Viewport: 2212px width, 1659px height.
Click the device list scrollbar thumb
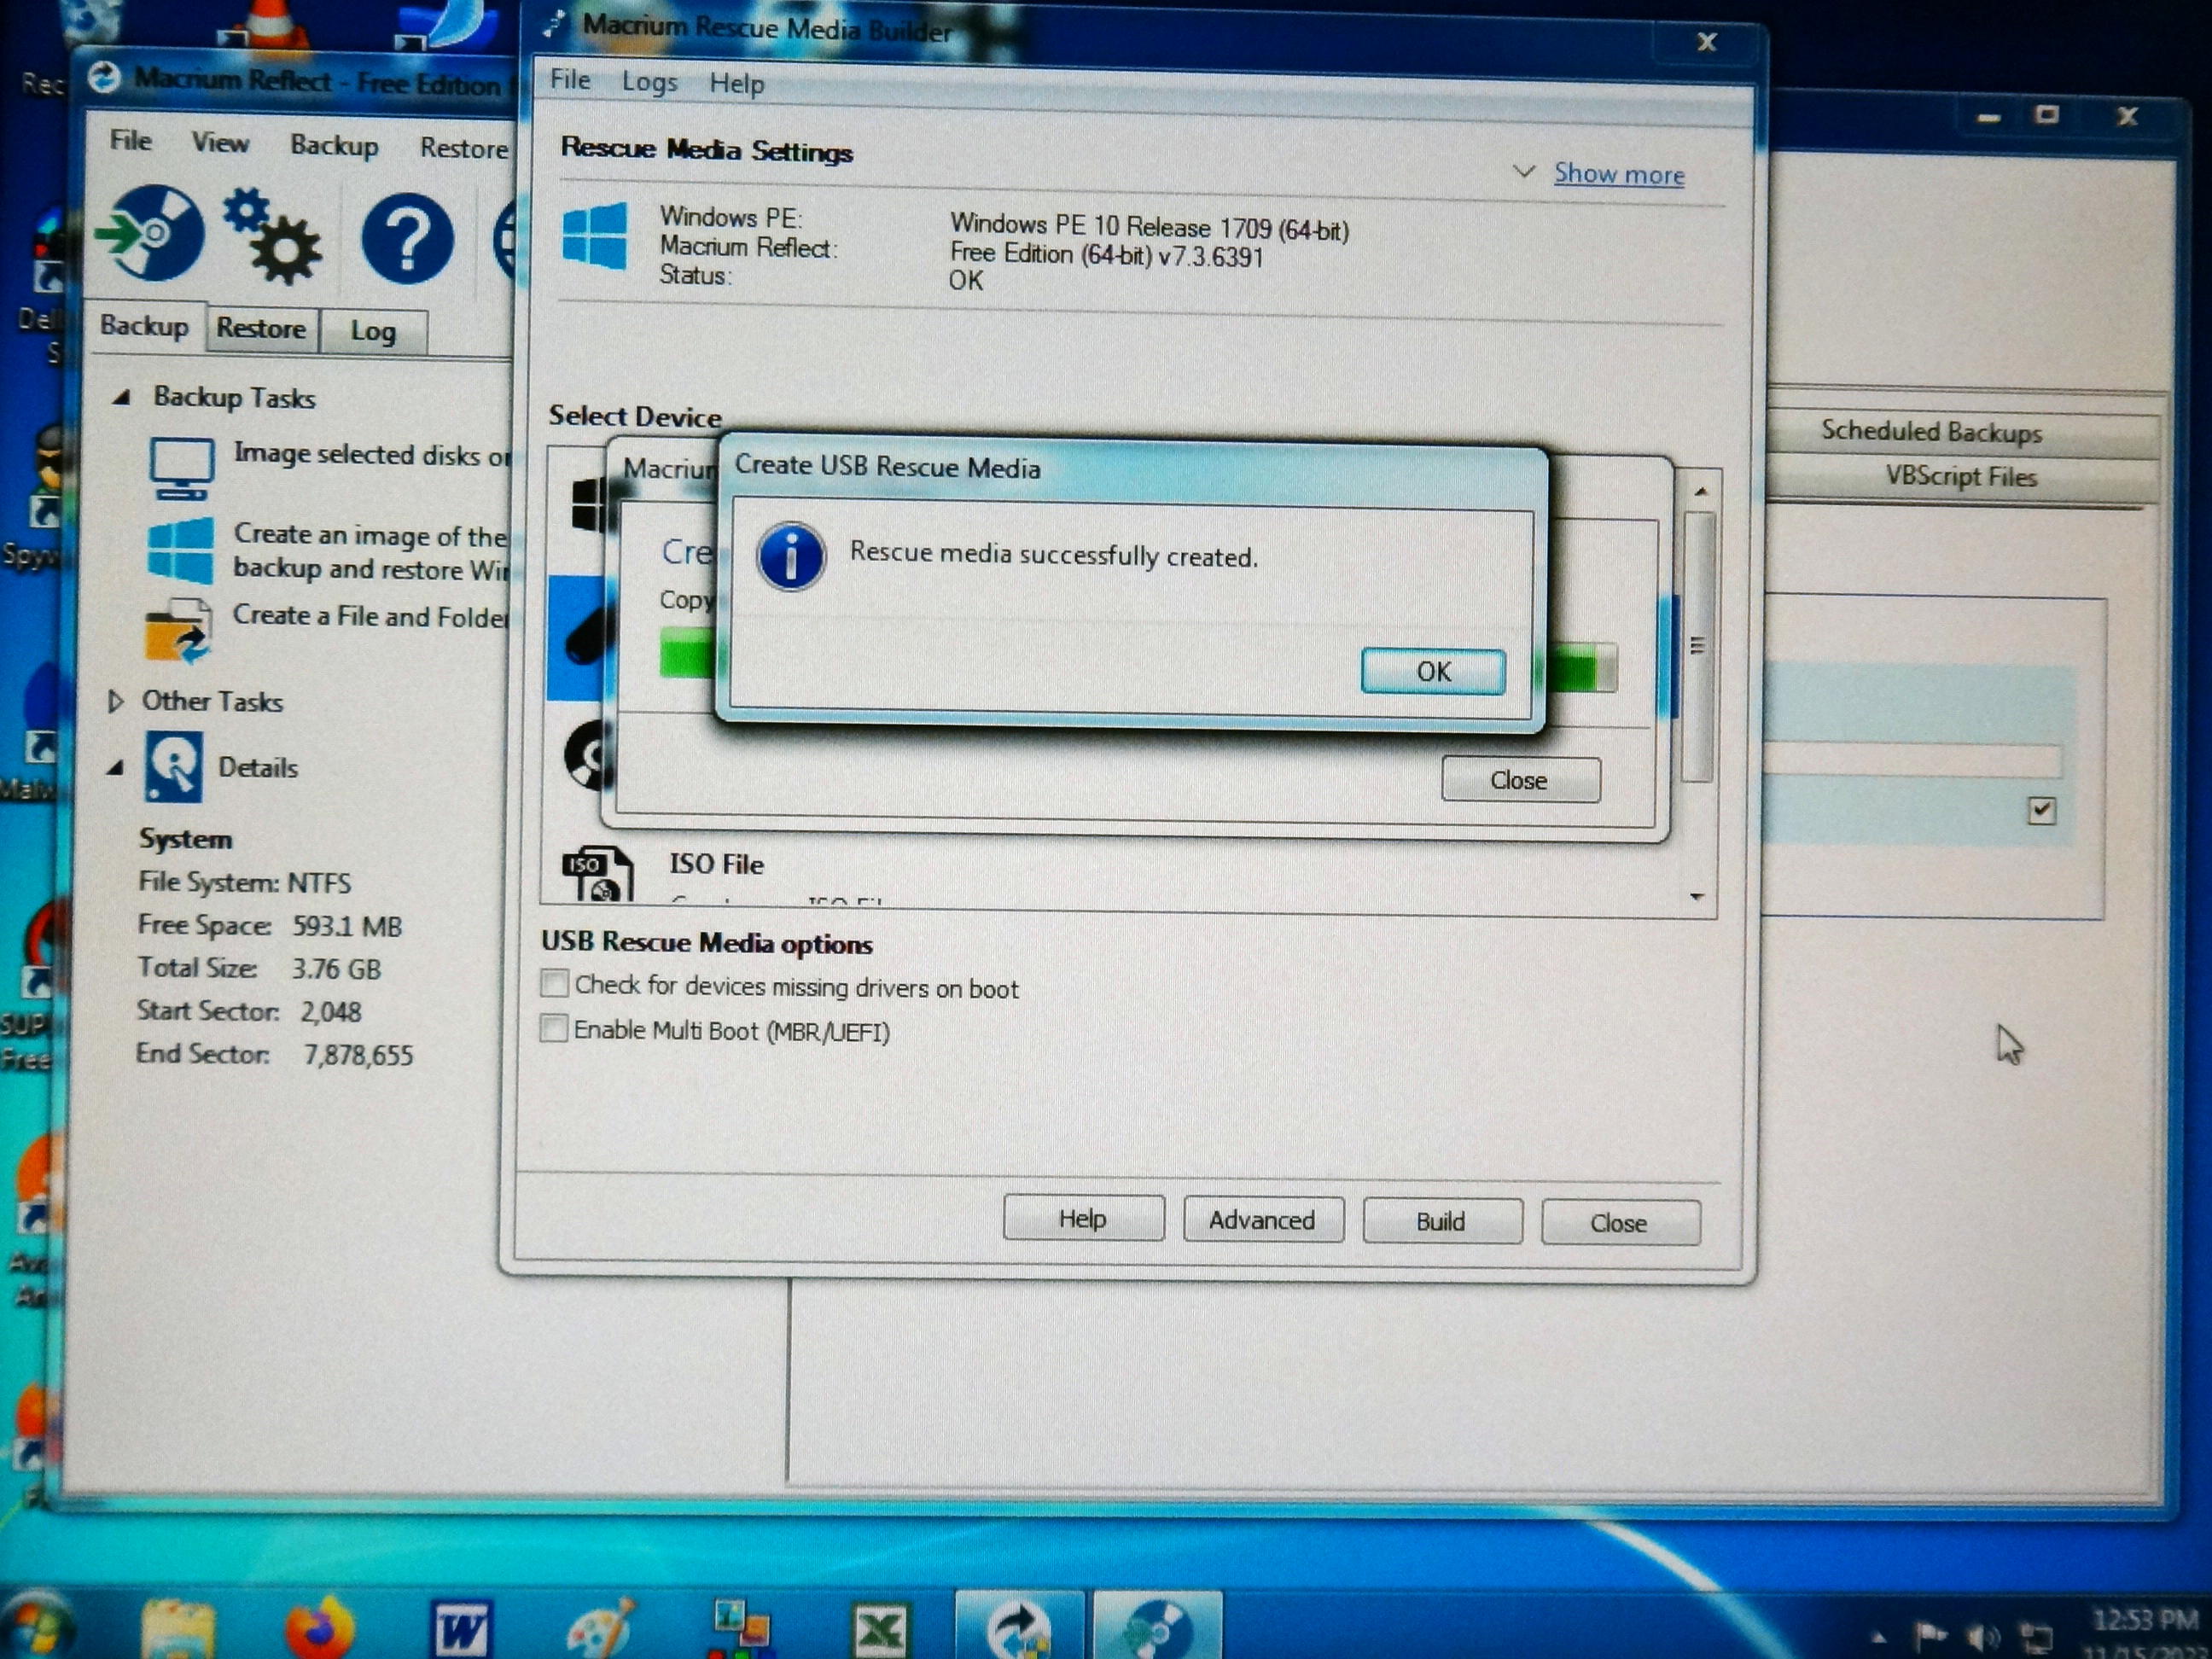tap(1698, 645)
